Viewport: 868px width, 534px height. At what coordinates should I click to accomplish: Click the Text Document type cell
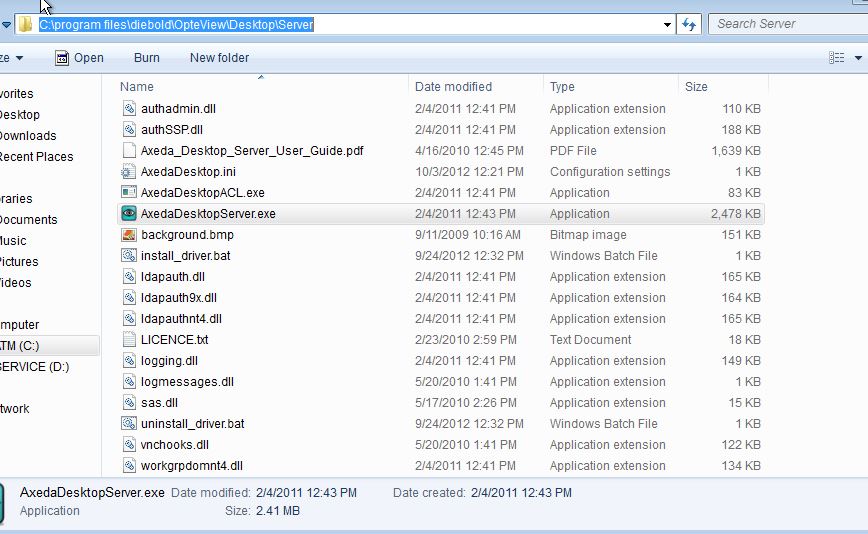(590, 340)
